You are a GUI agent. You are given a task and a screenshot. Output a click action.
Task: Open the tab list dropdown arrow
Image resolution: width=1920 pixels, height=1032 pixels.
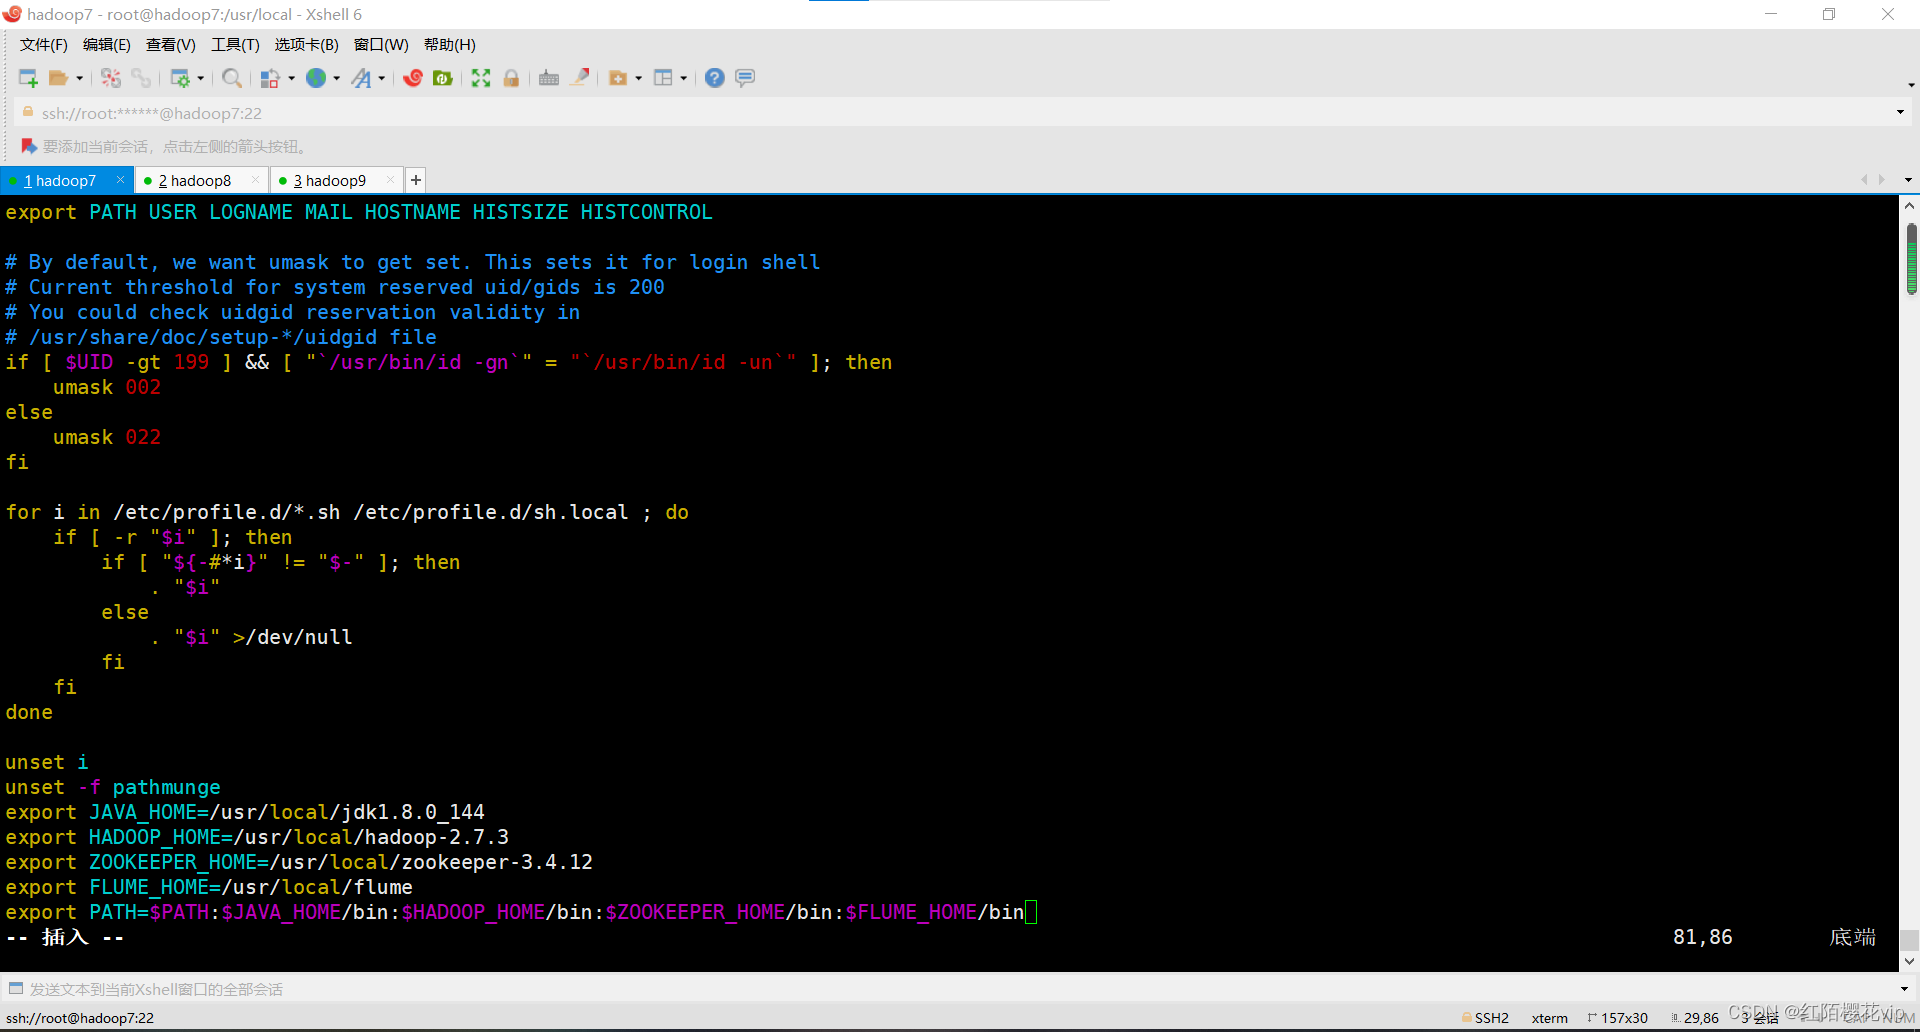[x=1908, y=180]
